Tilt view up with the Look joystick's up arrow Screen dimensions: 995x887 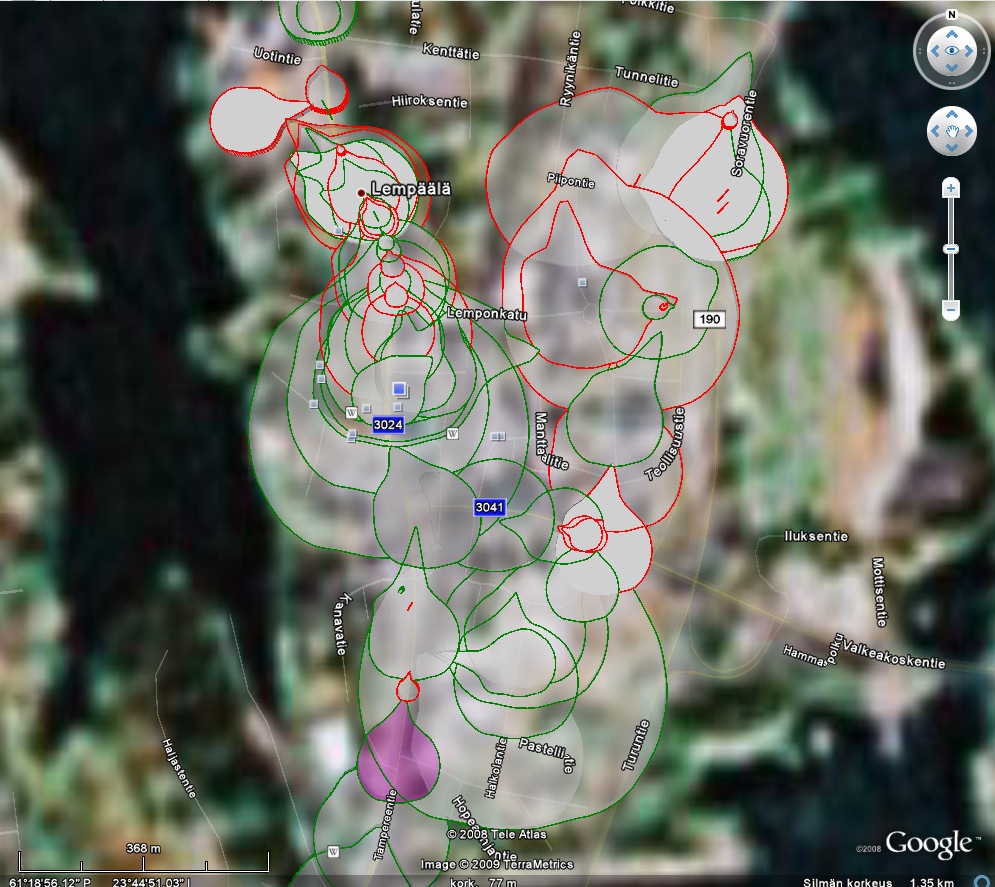[x=951, y=34]
